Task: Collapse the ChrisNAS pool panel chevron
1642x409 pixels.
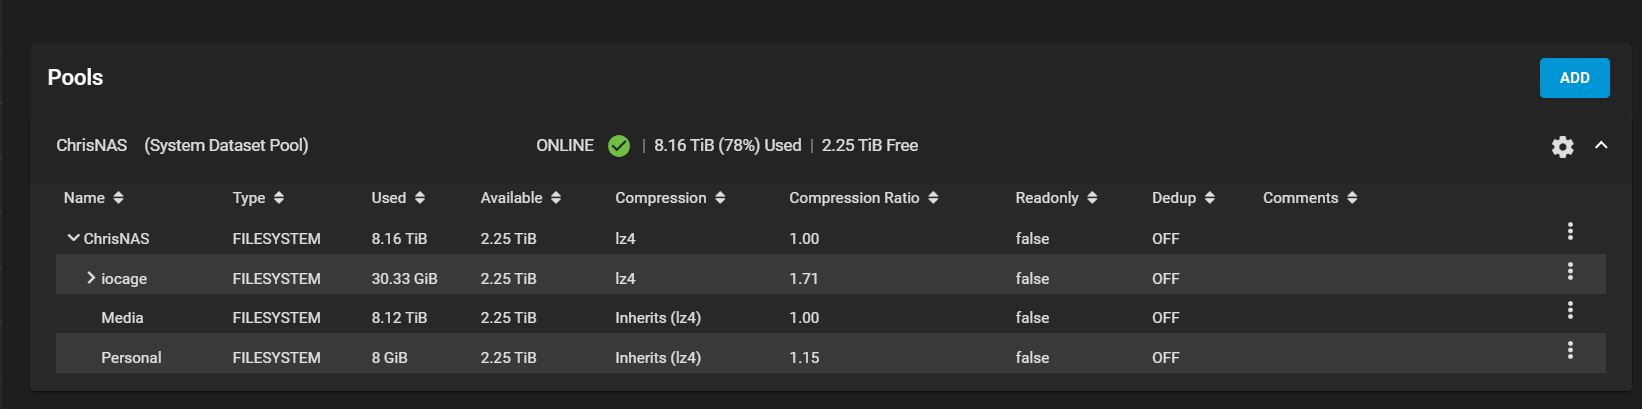Action: point(1601,146)
